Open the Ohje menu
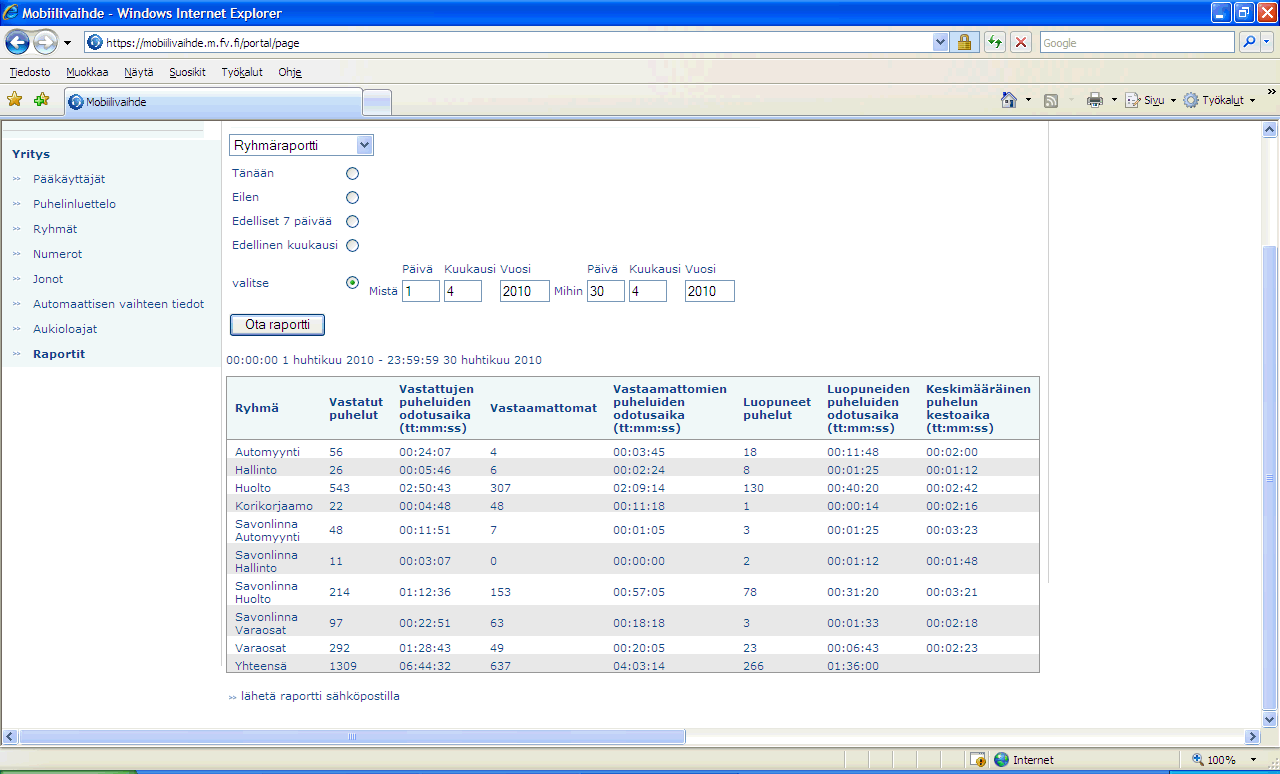 coord(290,72)
